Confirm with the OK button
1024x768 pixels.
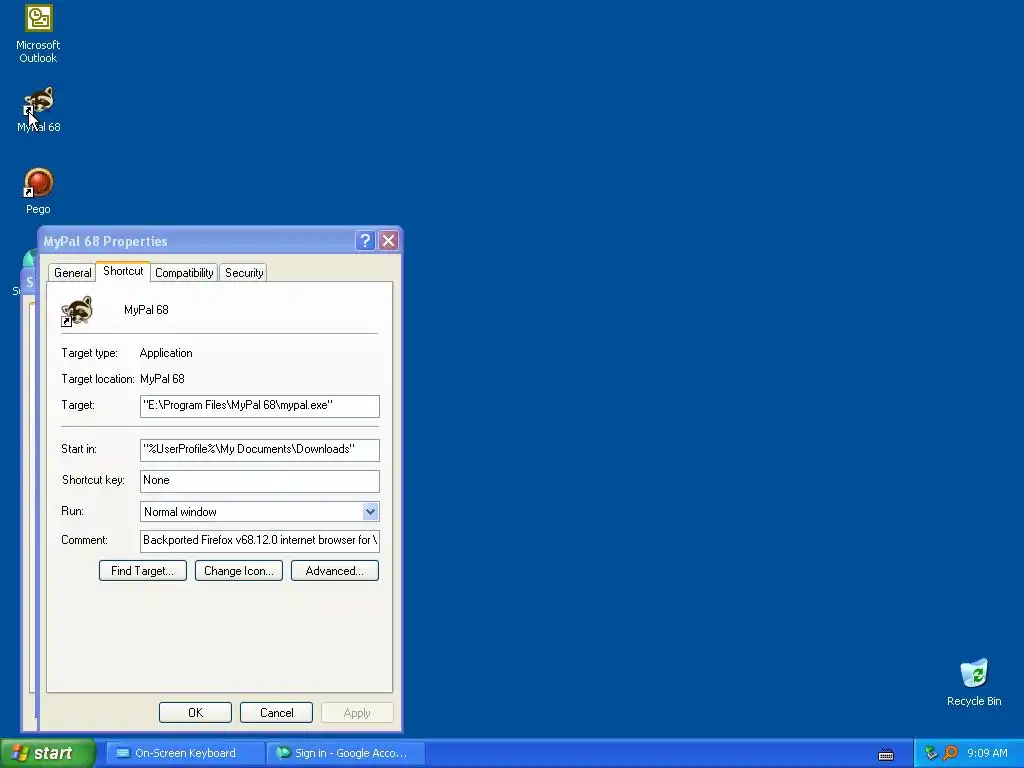tap(195, 712)
